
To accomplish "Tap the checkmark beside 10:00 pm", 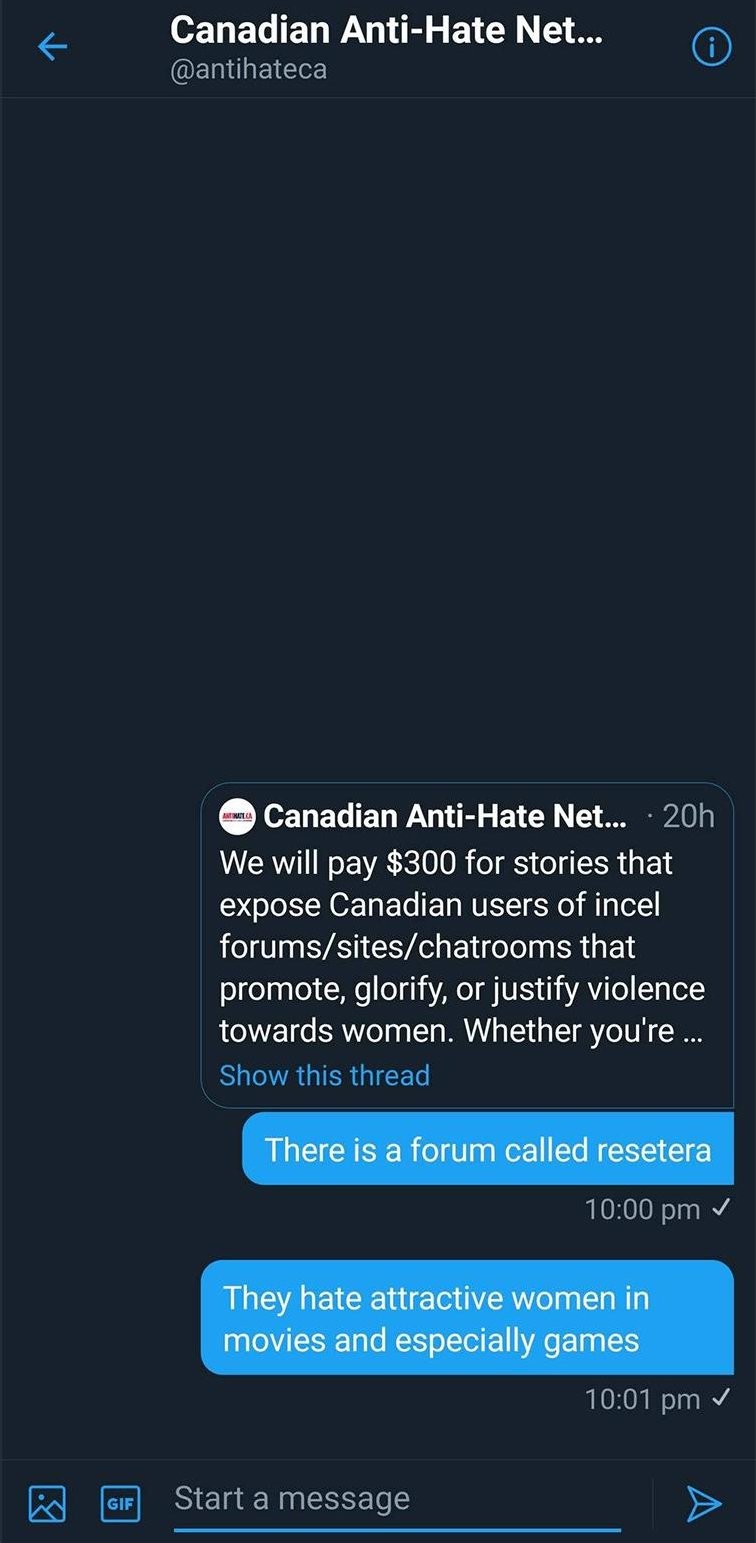I will [719, 1208].
